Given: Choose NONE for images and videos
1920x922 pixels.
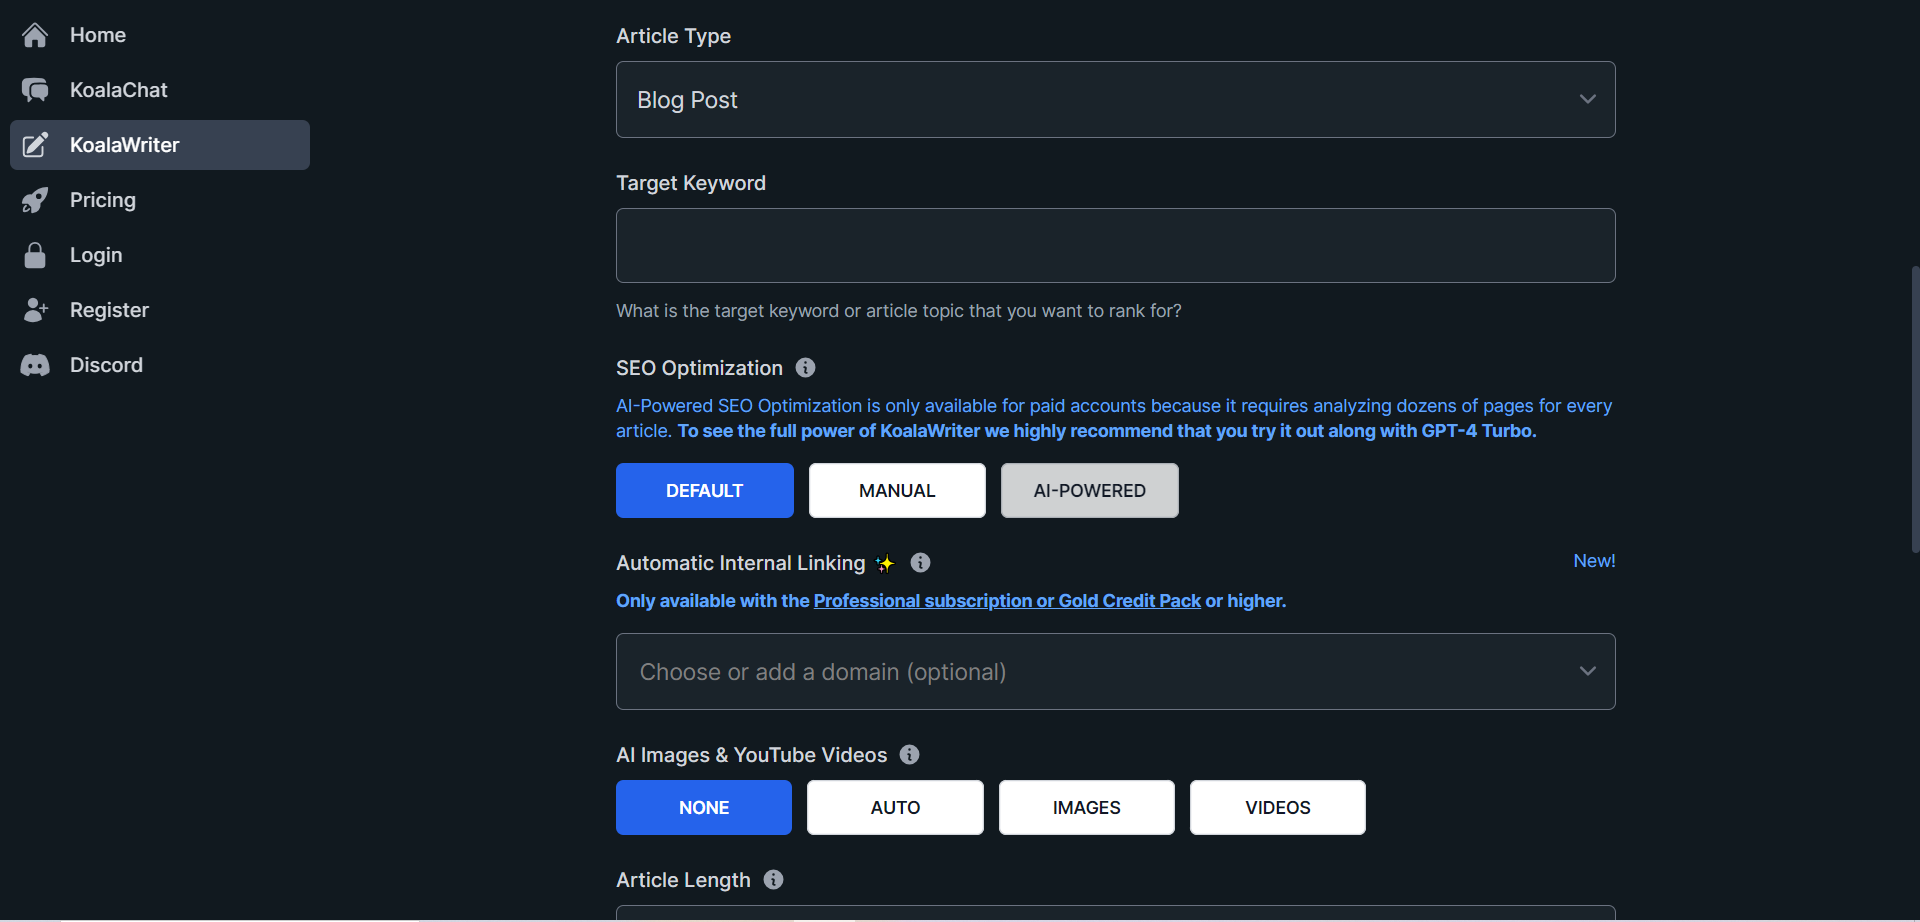Looking at the screenshot, I should pos(704,807).
